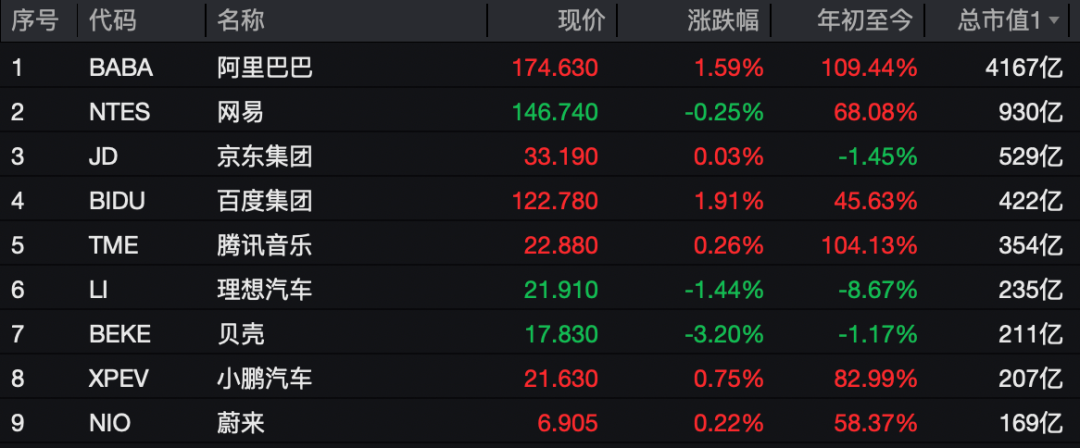The image size is (1080, 448).
Task: Click the 354亿 market cap
Action: click(1030, 245)
